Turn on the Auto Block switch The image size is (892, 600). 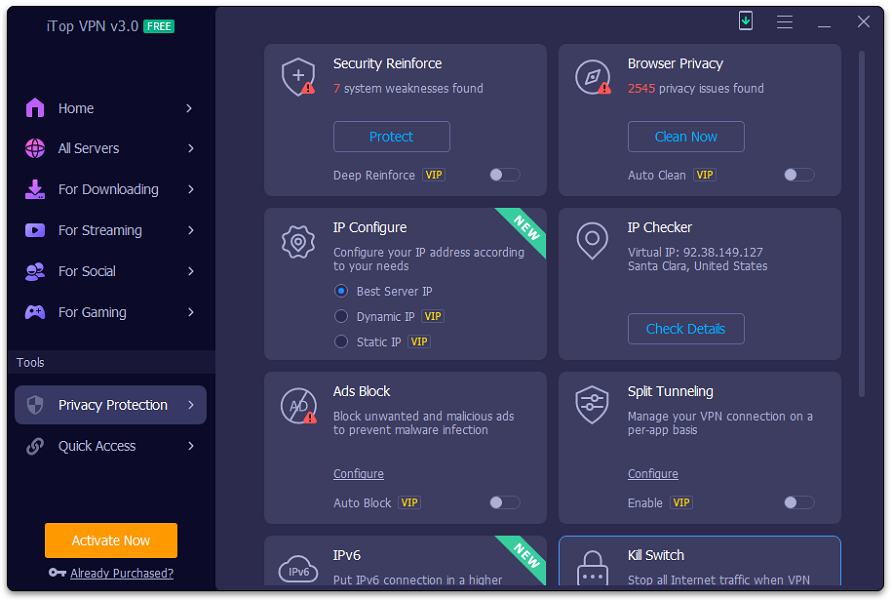coord(504,503)
